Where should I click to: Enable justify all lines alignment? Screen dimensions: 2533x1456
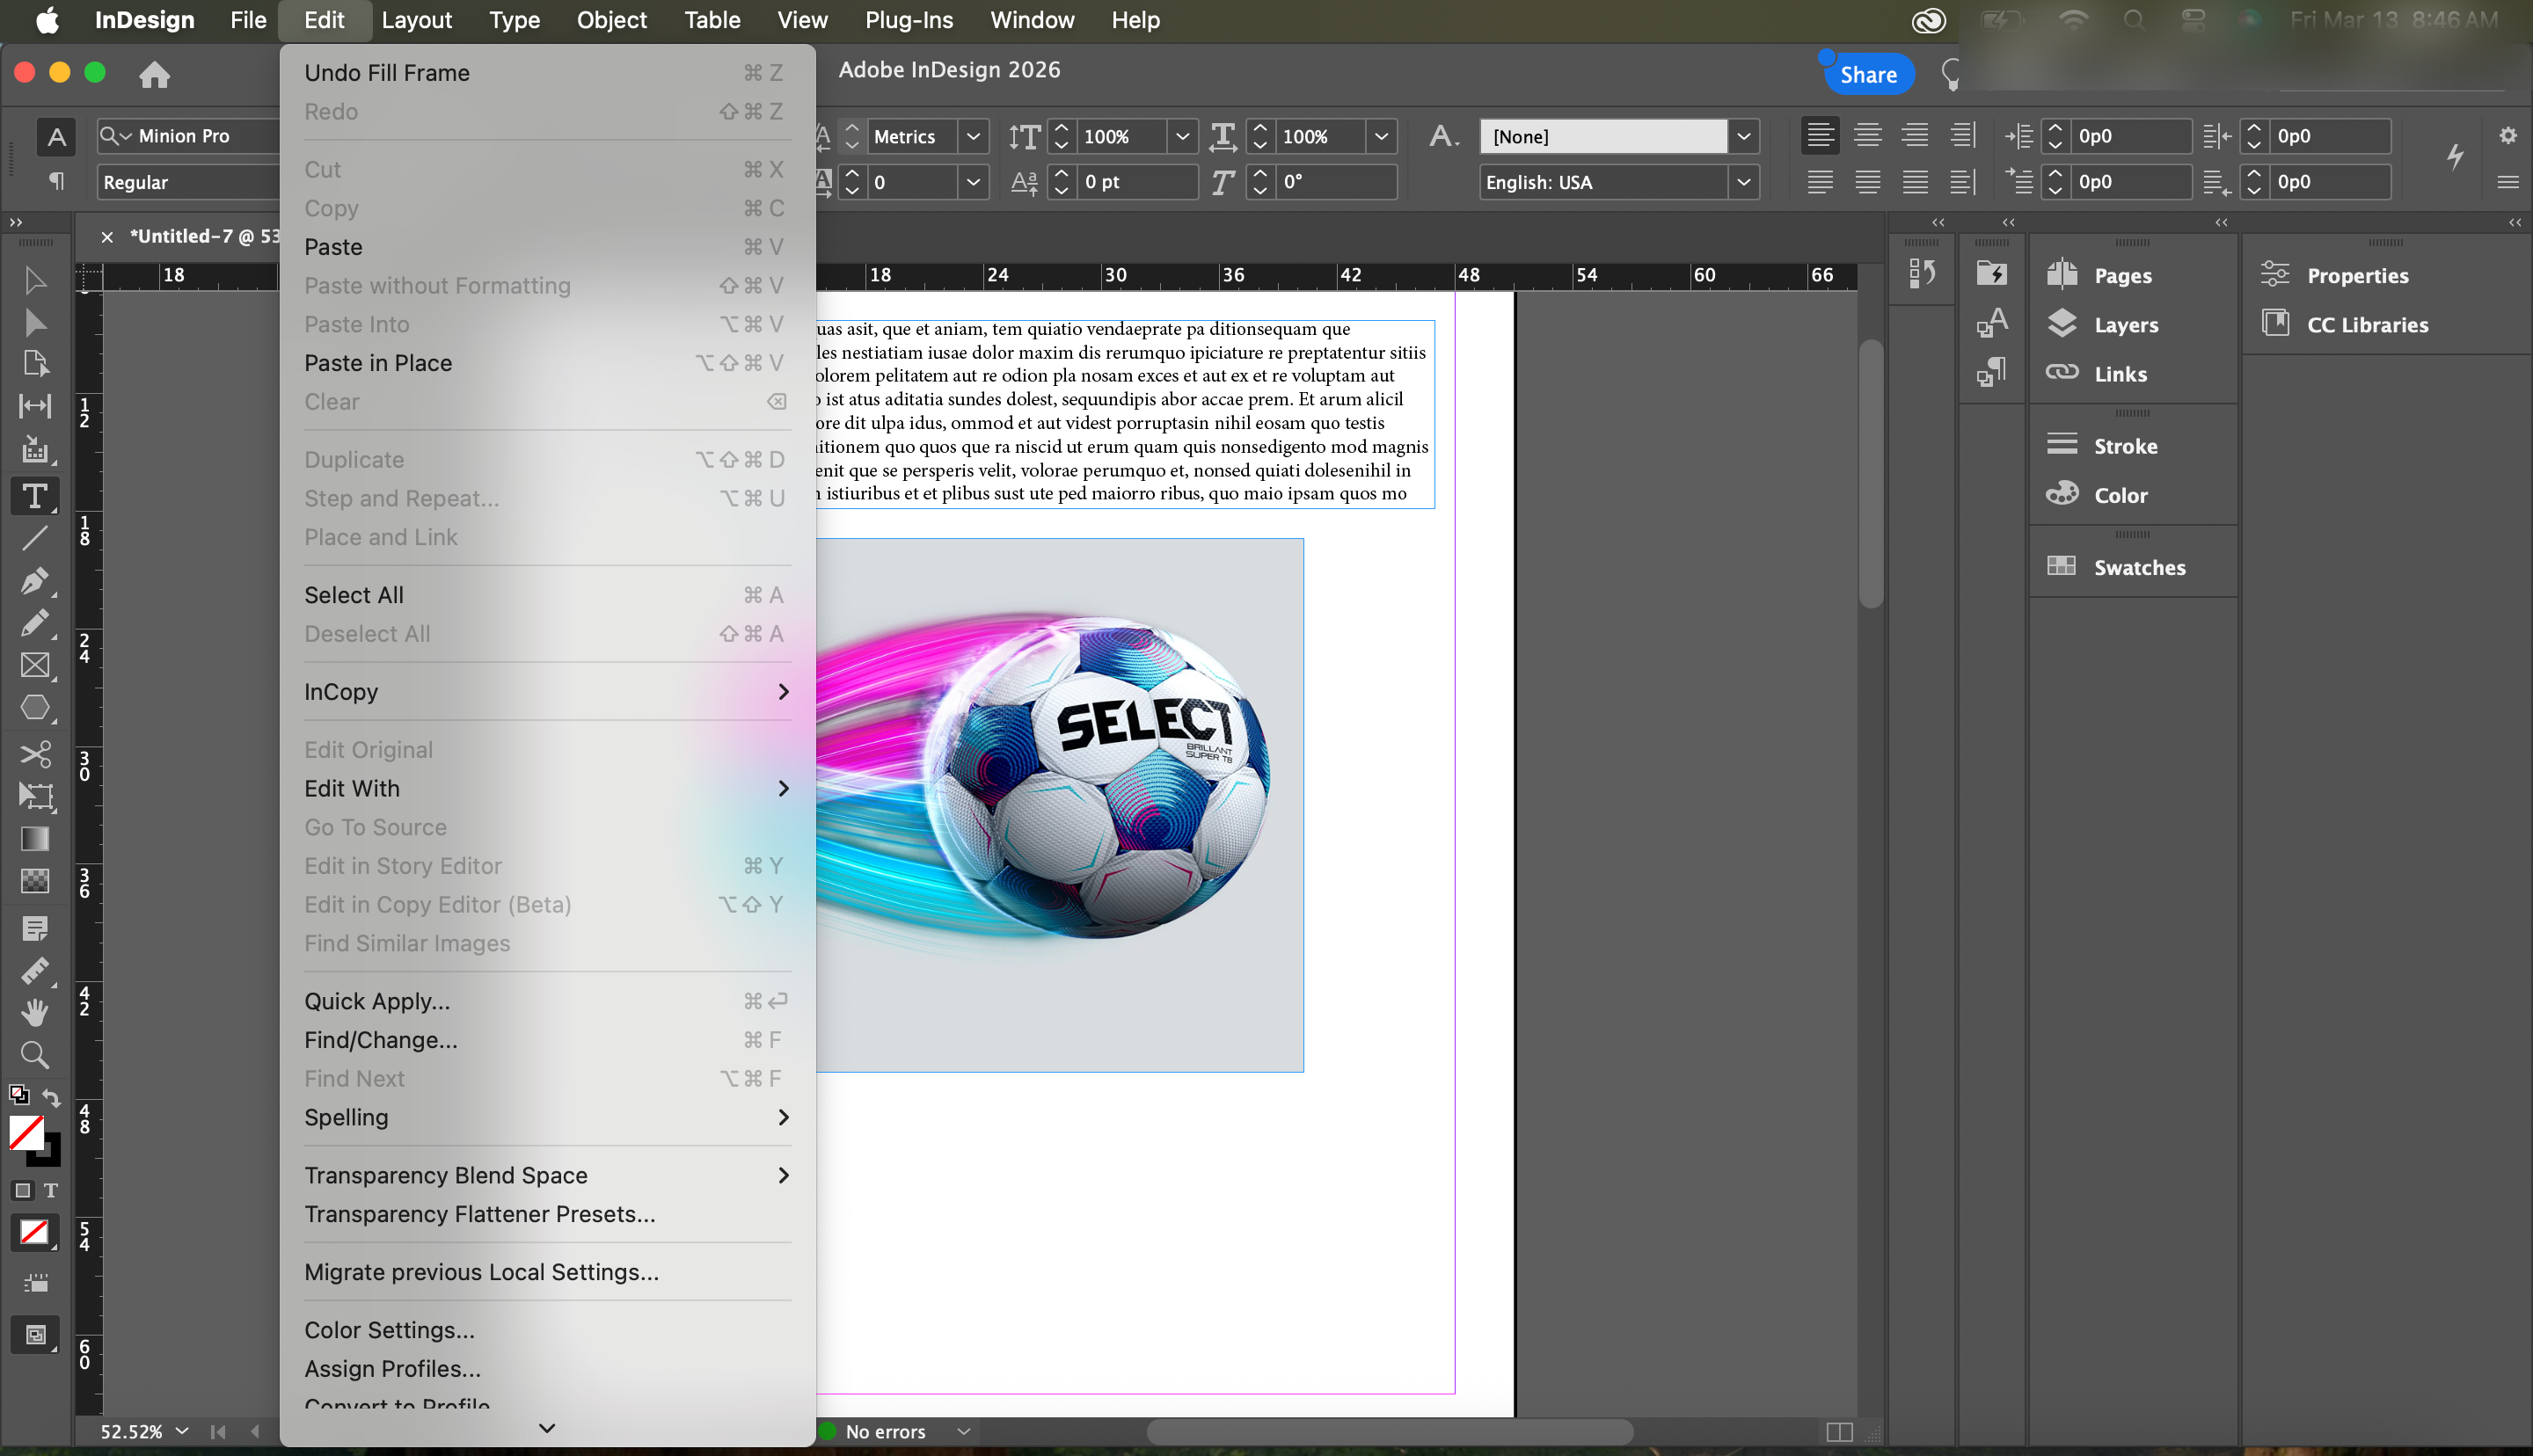tap(1915, 182)
